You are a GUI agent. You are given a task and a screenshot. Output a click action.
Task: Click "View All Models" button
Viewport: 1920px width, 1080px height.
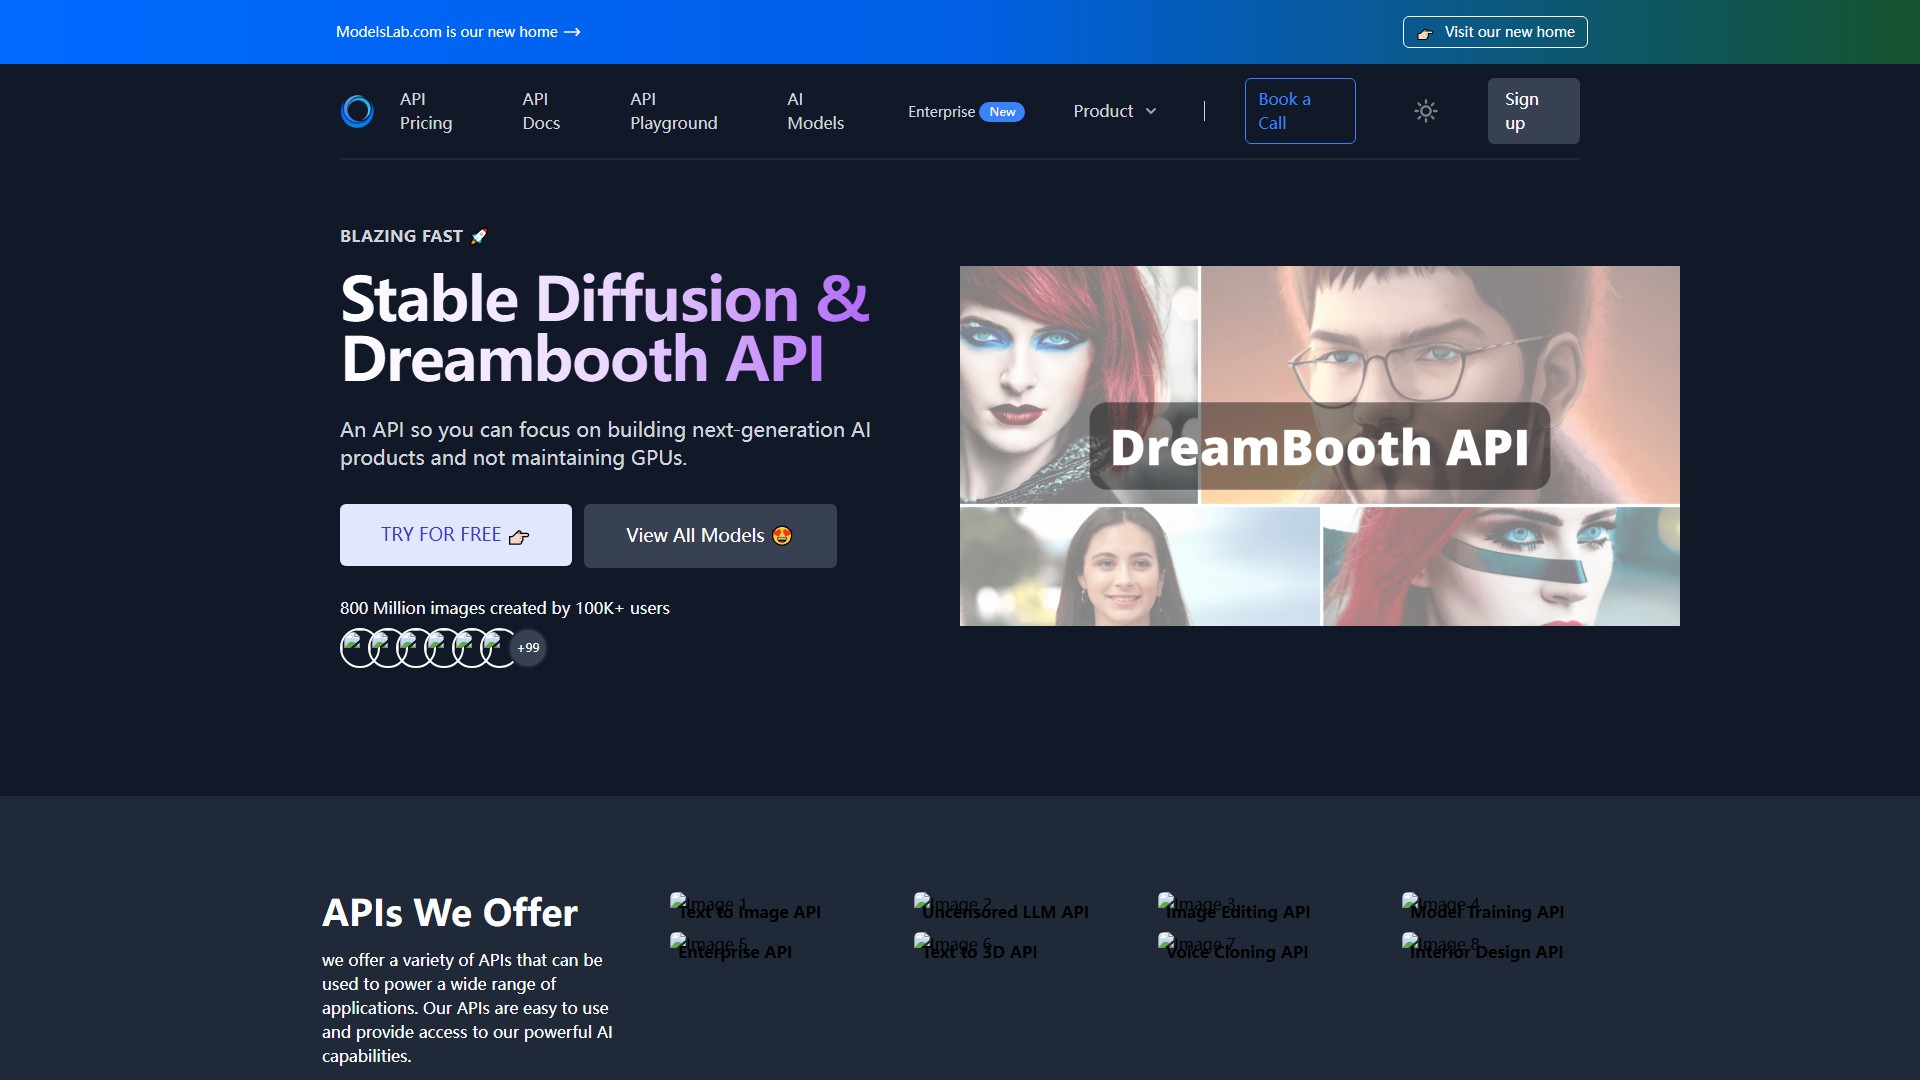pos(709,535)
